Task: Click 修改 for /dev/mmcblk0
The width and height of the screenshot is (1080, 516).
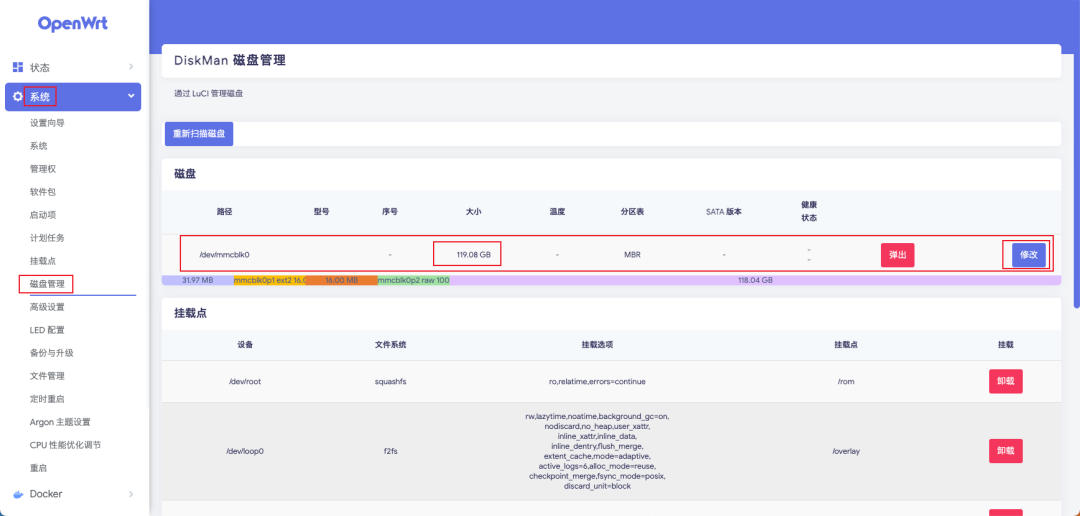Action: (x=1029, y=255)
